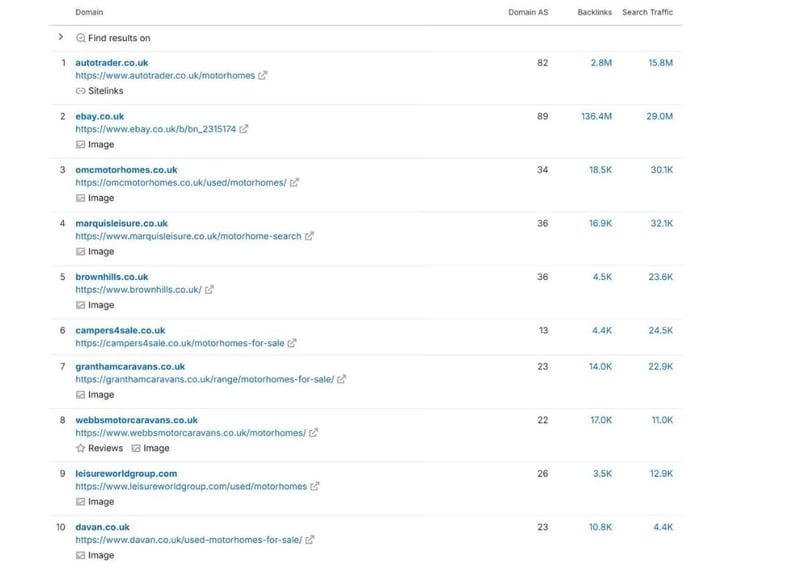Expand the Find results on row chevron

tap(61, 37)
